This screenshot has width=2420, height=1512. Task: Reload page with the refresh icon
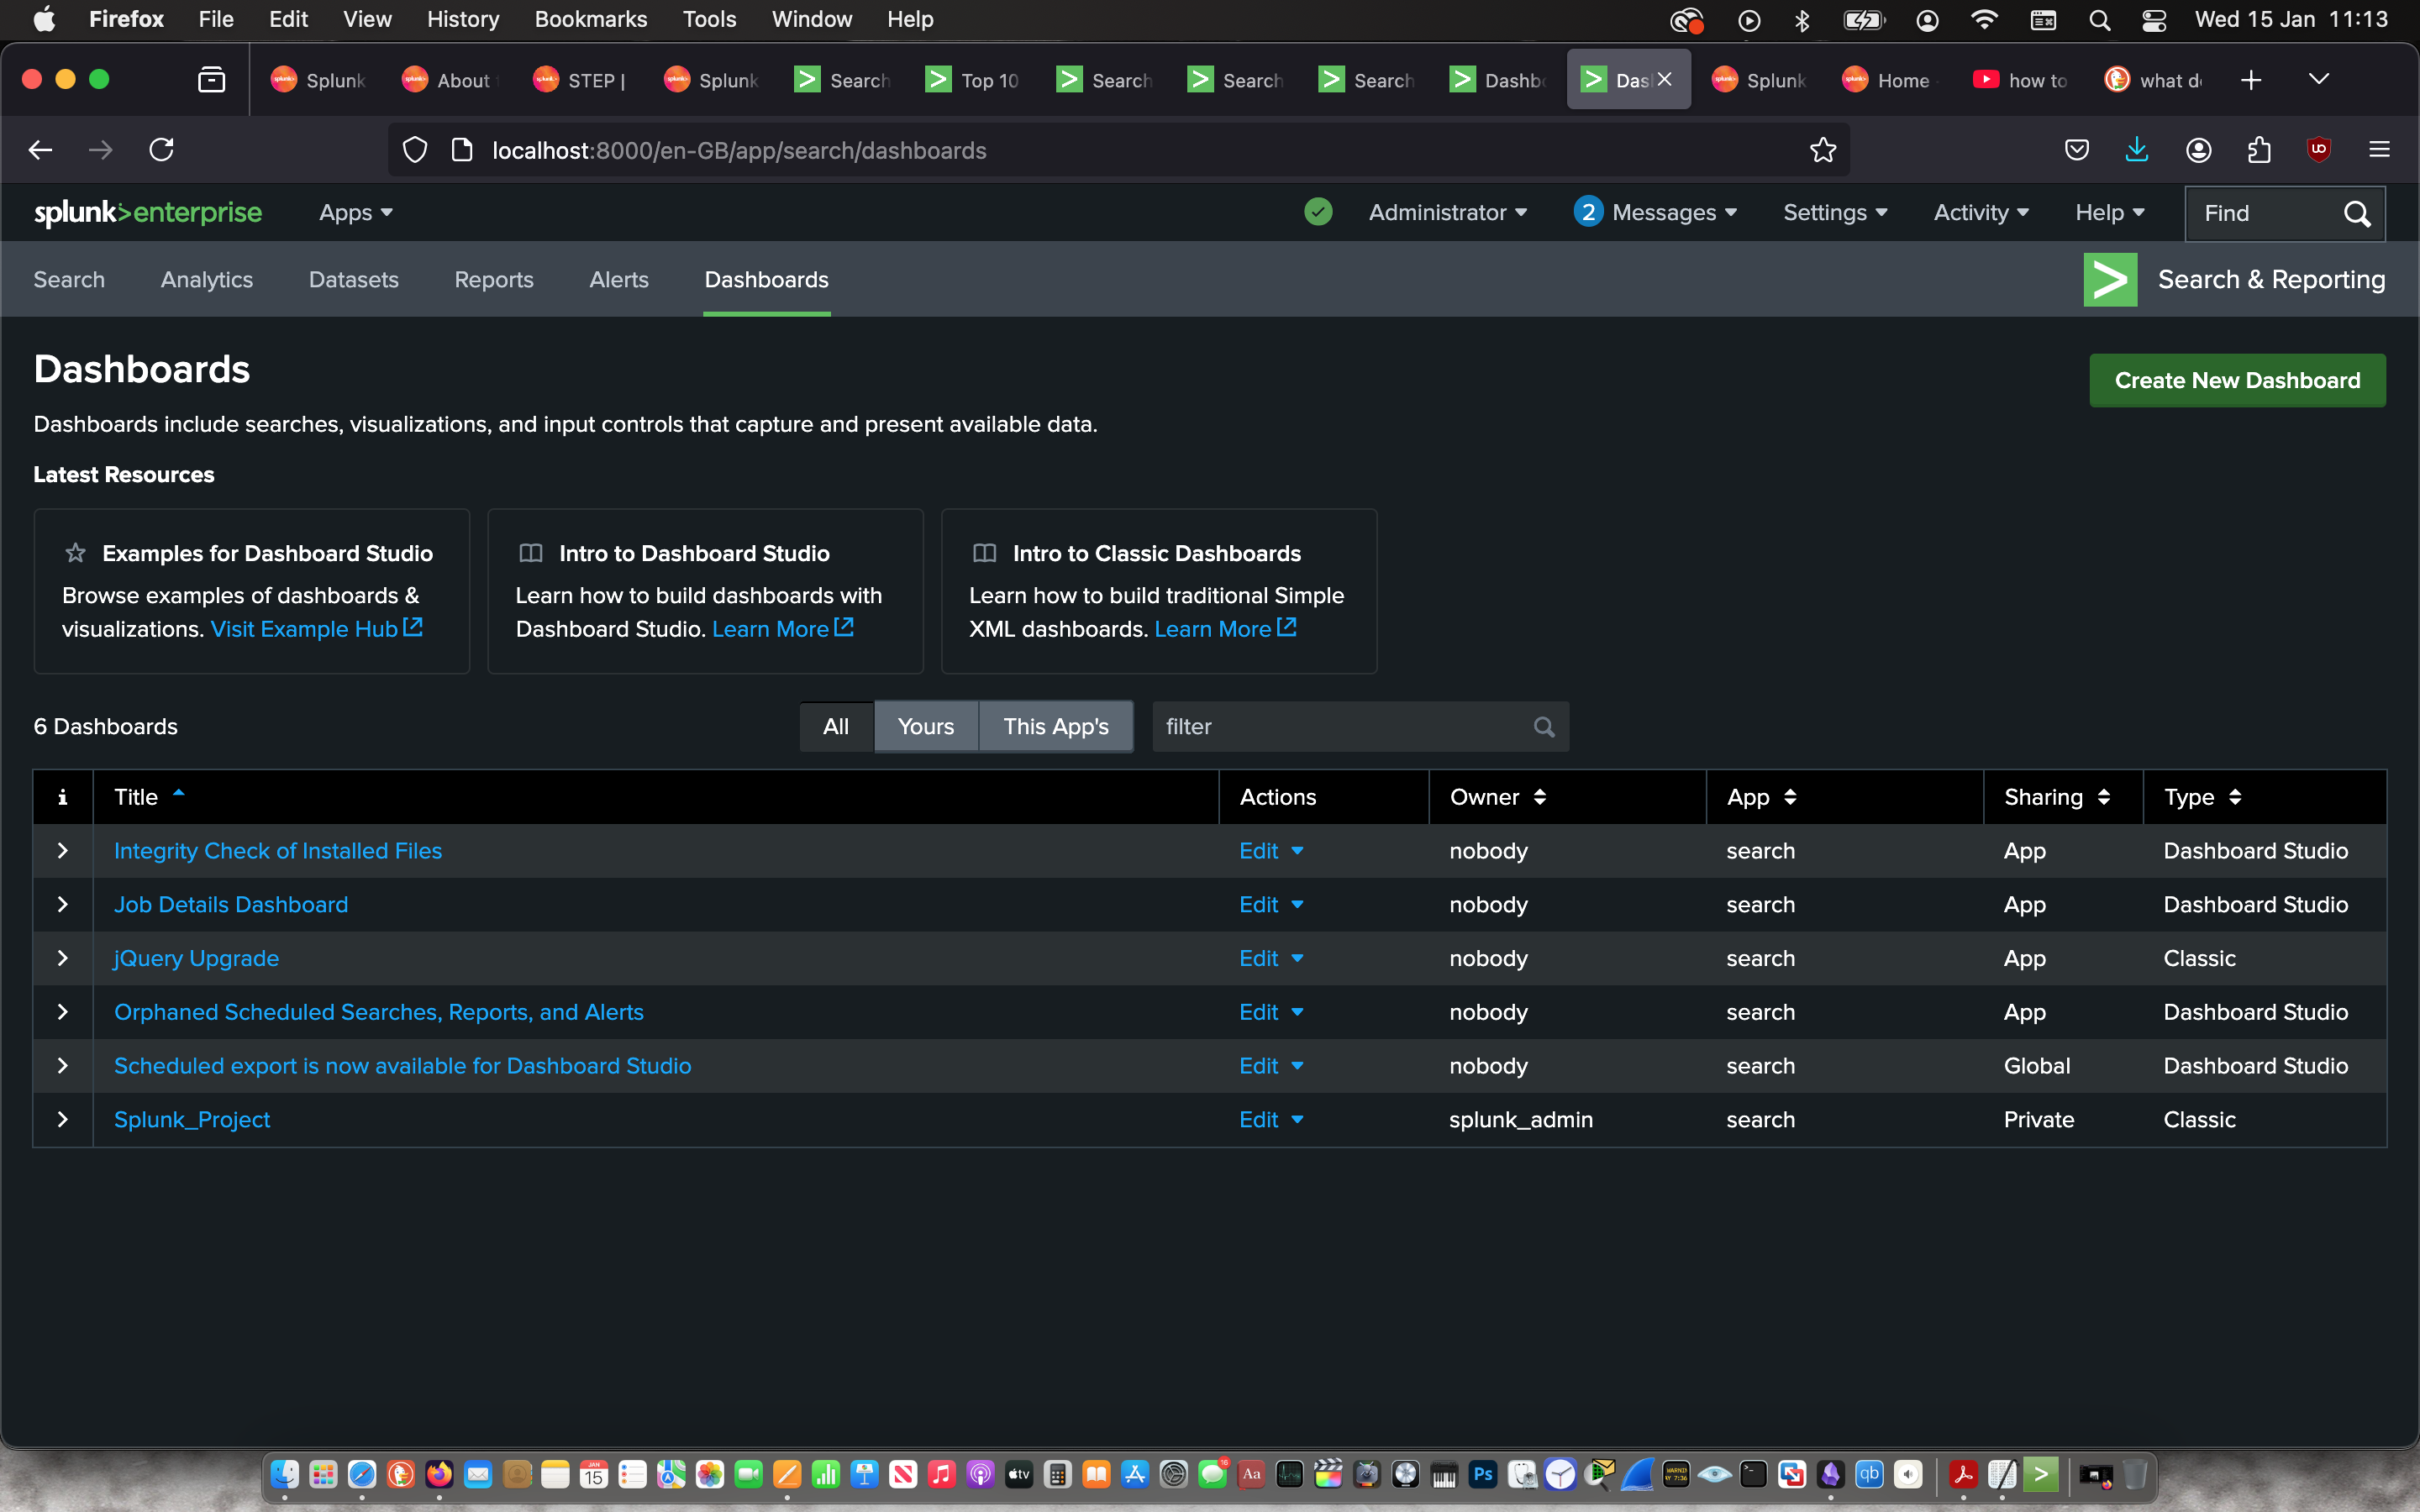tap(161, 150)
